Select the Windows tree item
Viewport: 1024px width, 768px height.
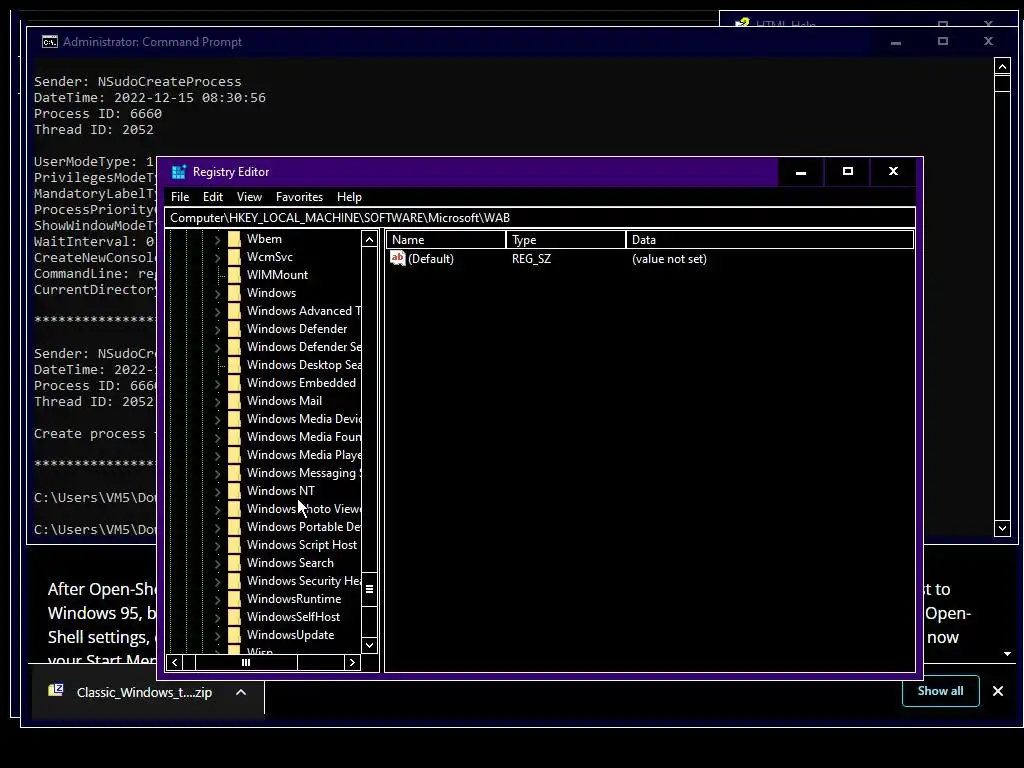click(x=271, y=293)
